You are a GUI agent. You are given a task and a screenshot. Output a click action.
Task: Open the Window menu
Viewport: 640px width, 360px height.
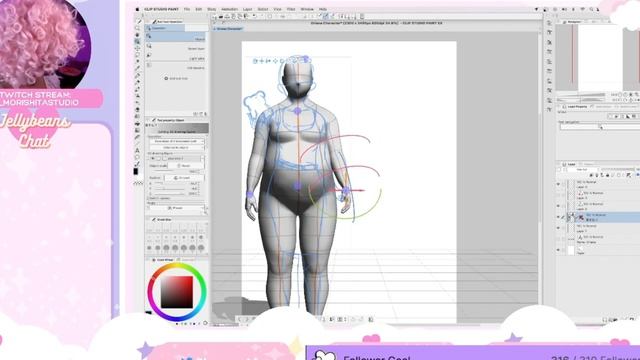[x=307, y=9]
